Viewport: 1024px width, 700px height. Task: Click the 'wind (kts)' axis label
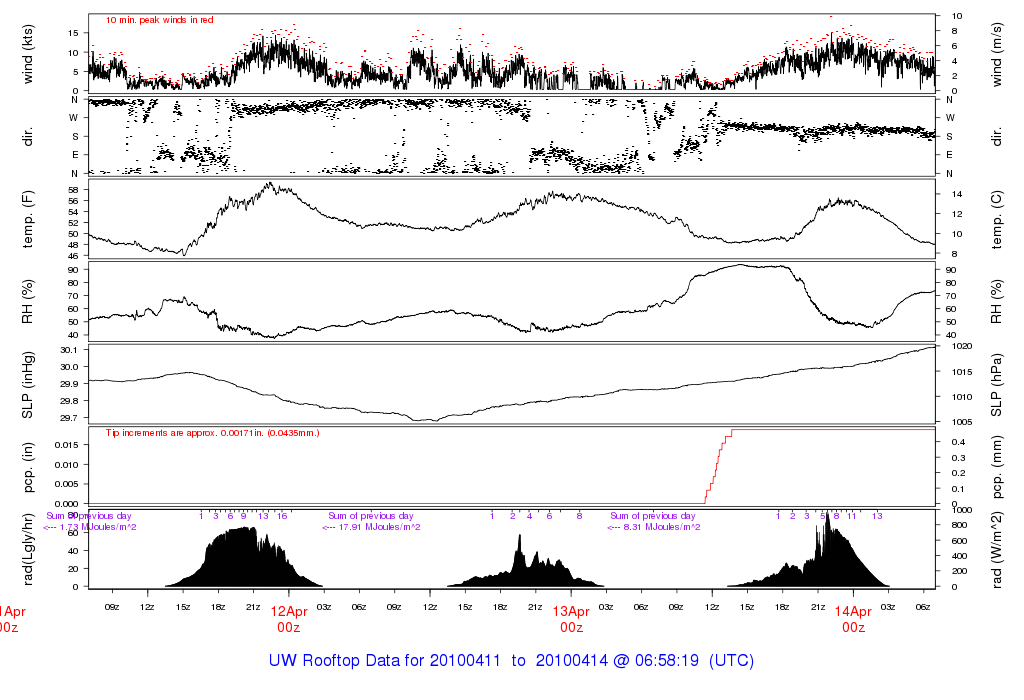(27, 54)
